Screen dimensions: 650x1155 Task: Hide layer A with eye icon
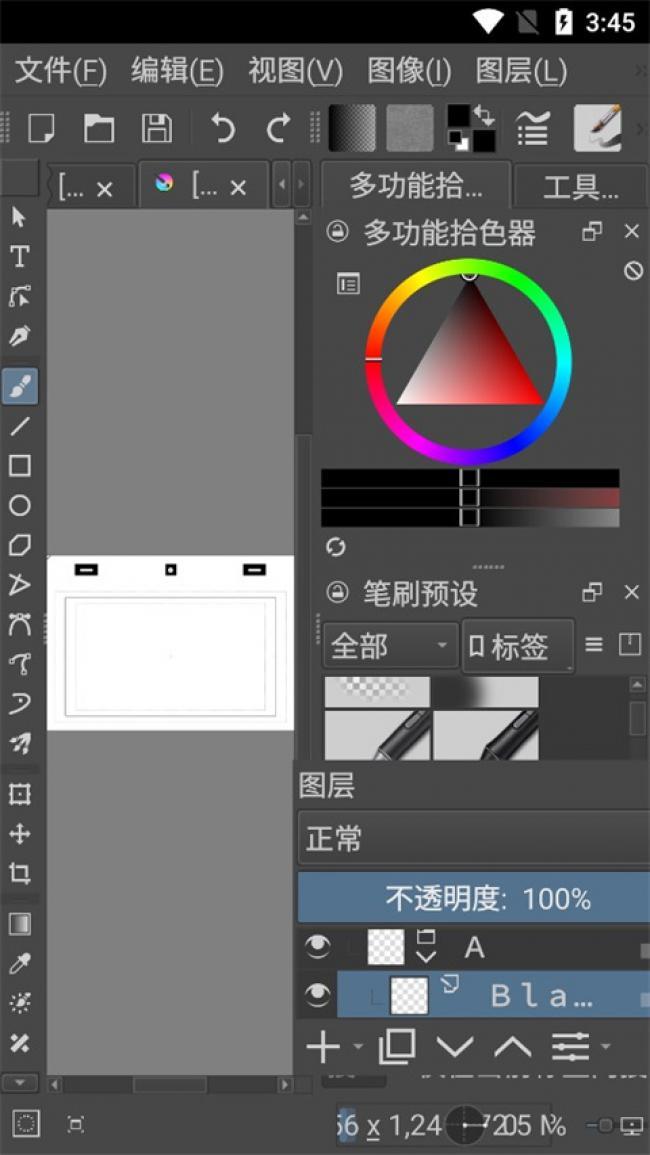(318, 947)
